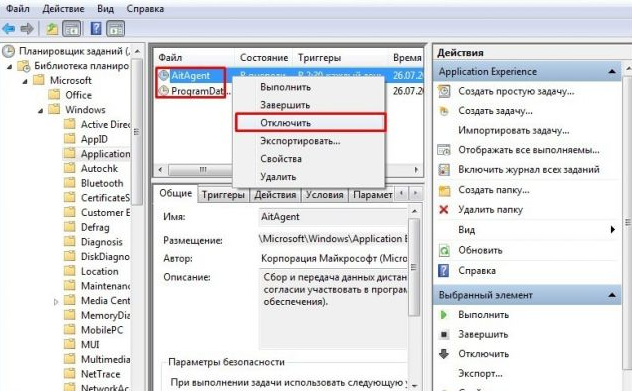Viewport: 632px width, 391px height.
Task: Click the Триггеры column header
Action: point(320,58)
